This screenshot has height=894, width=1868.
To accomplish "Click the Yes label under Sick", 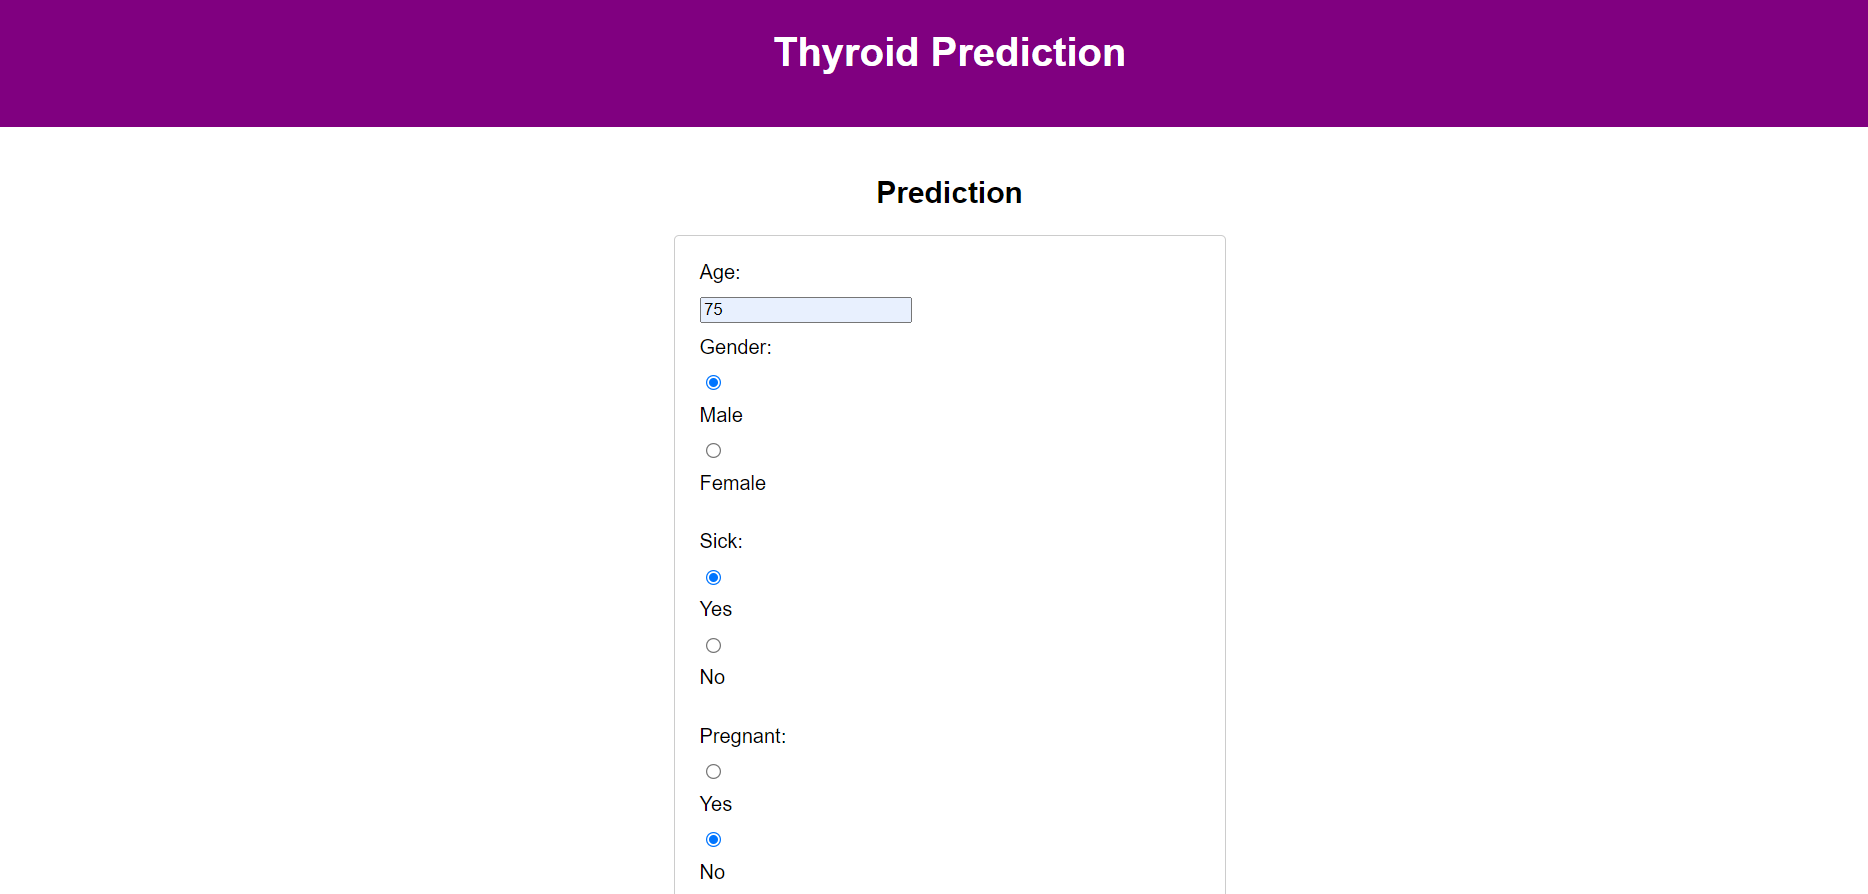I will click(x=716, y=609).
